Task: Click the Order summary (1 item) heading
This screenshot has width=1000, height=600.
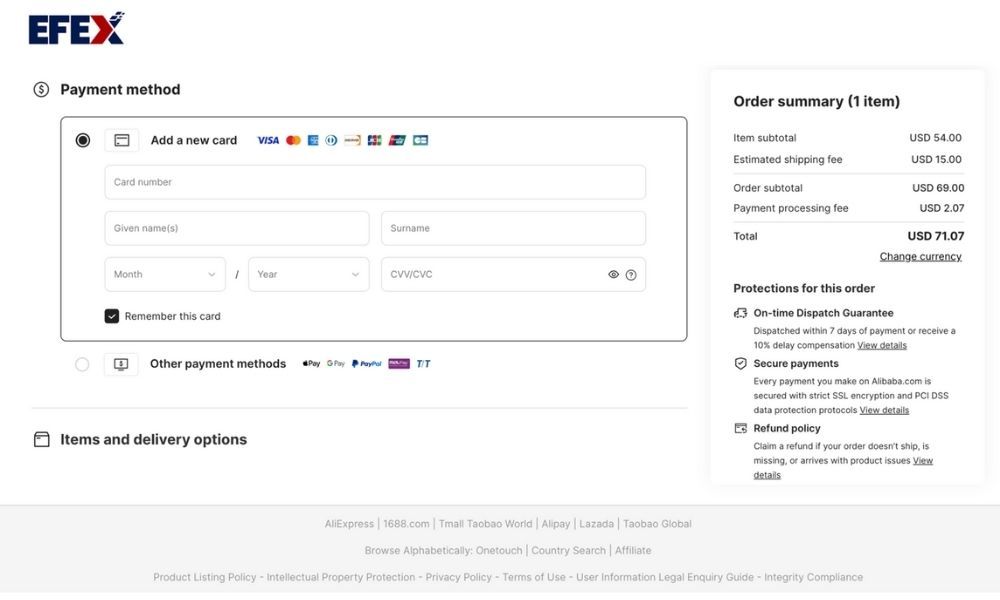Action: [816, 101]
